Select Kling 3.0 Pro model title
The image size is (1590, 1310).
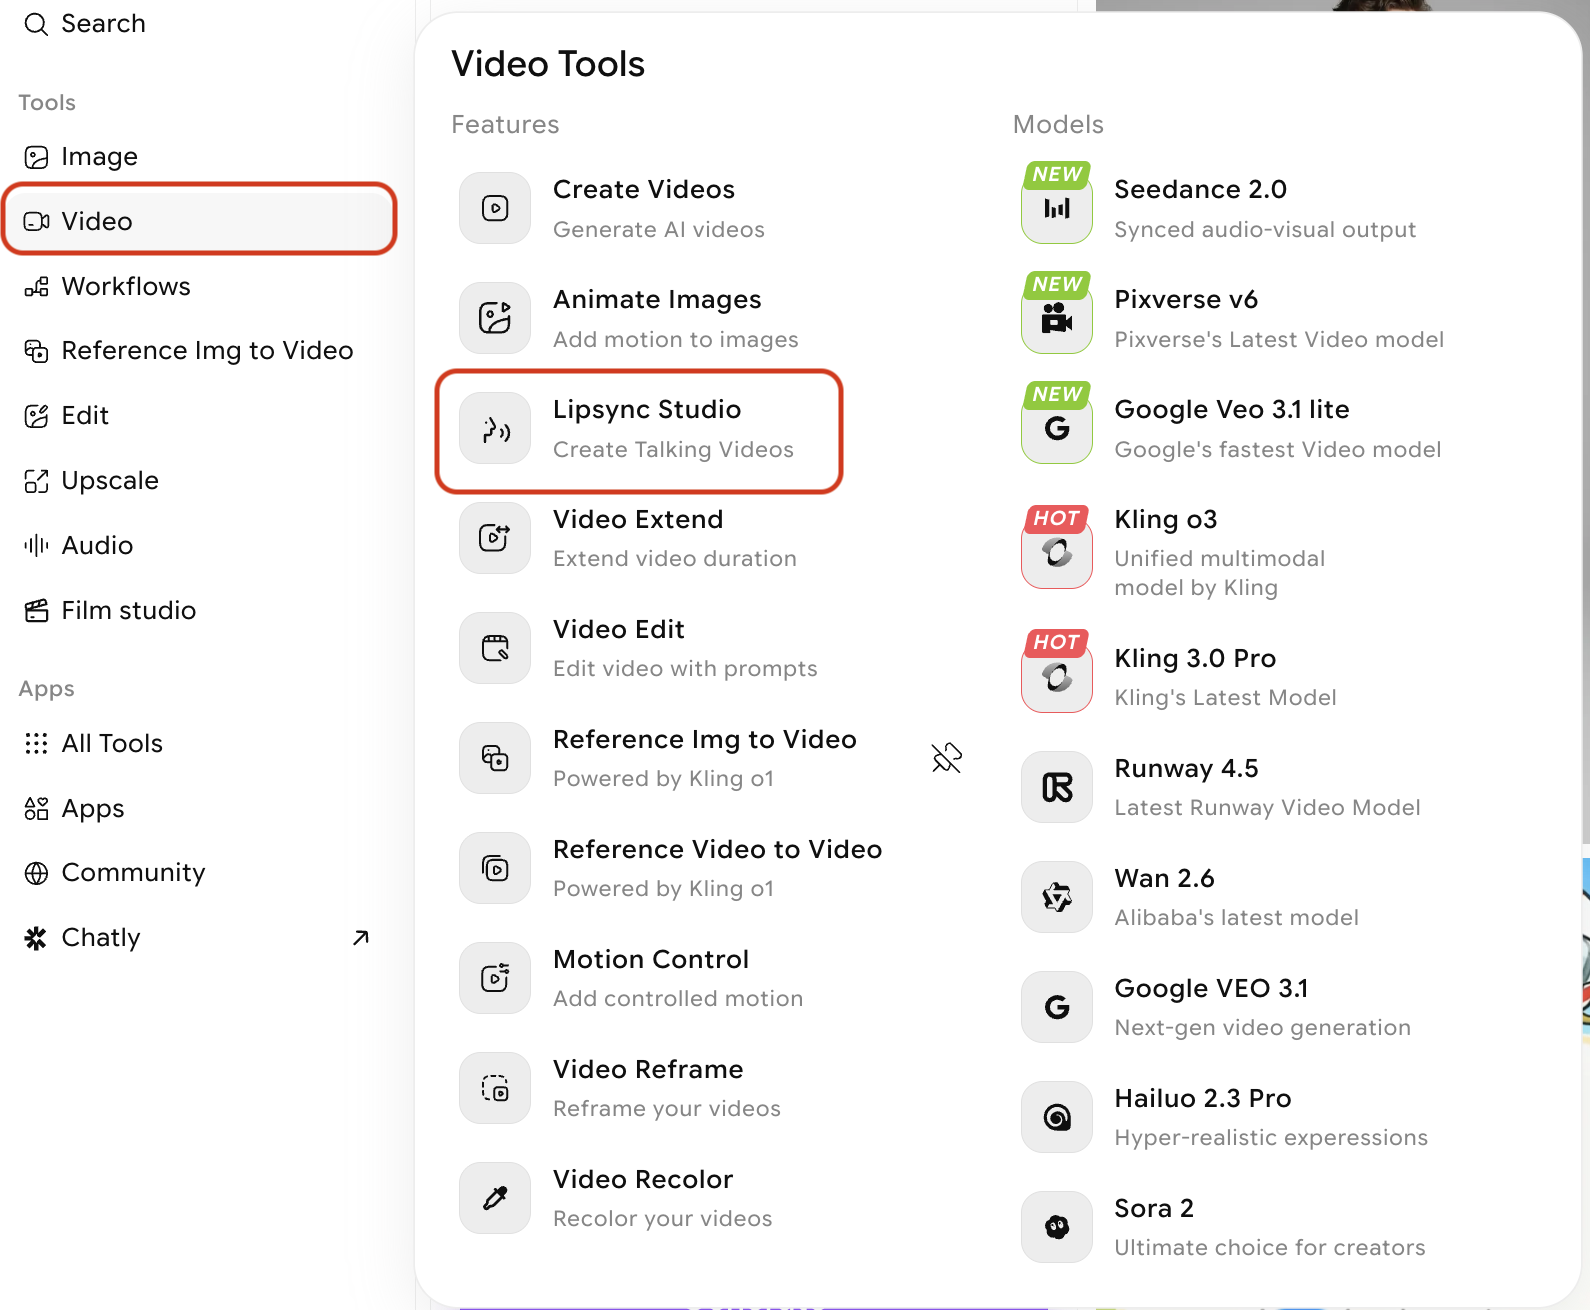coord(1196,658)
